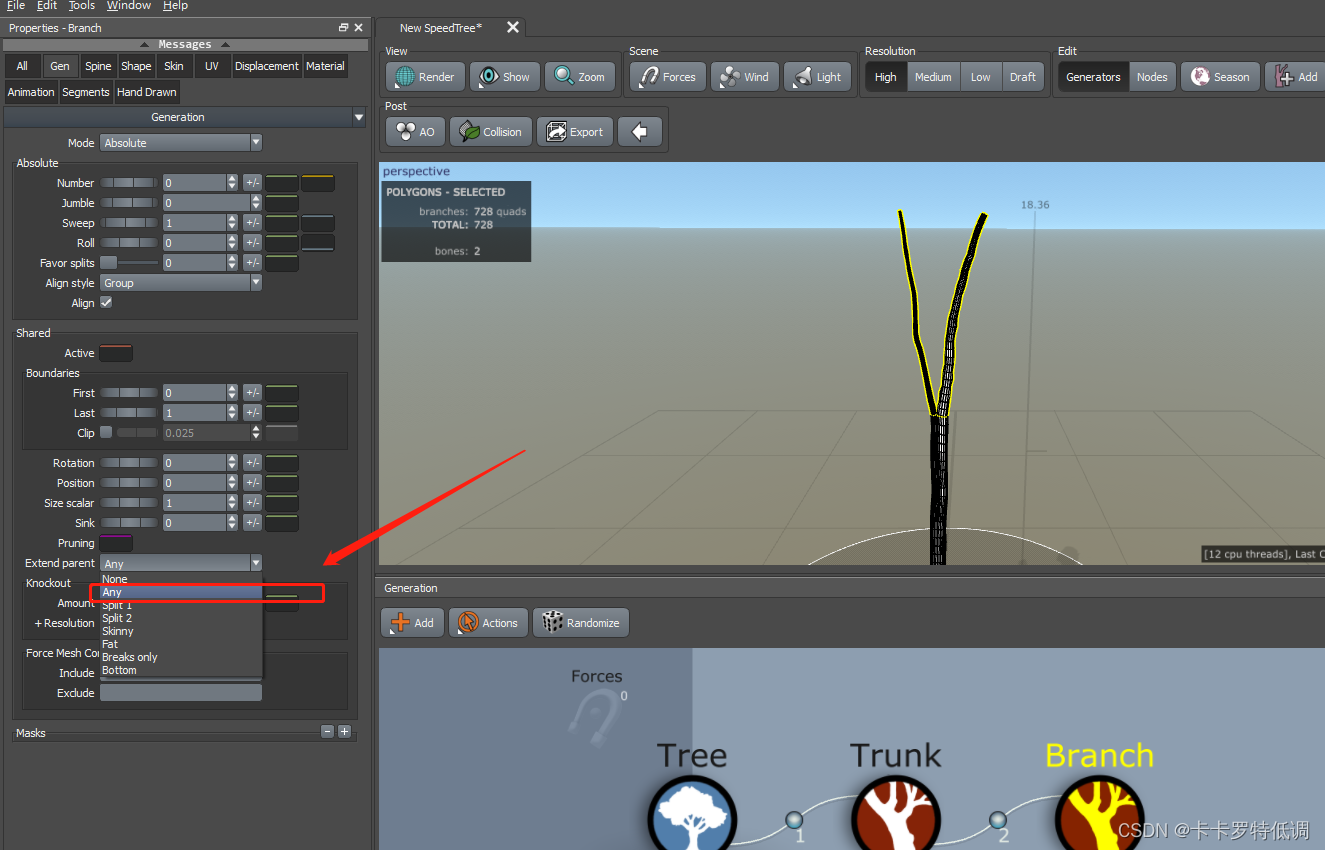
Task: Switch to Nodes edit mode
Action: [1152, 77]
